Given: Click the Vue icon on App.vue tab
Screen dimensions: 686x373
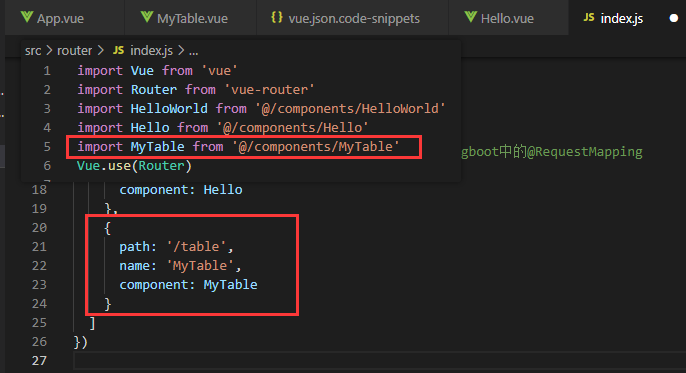Looking at the screenshot, I should tap(27, 17).
